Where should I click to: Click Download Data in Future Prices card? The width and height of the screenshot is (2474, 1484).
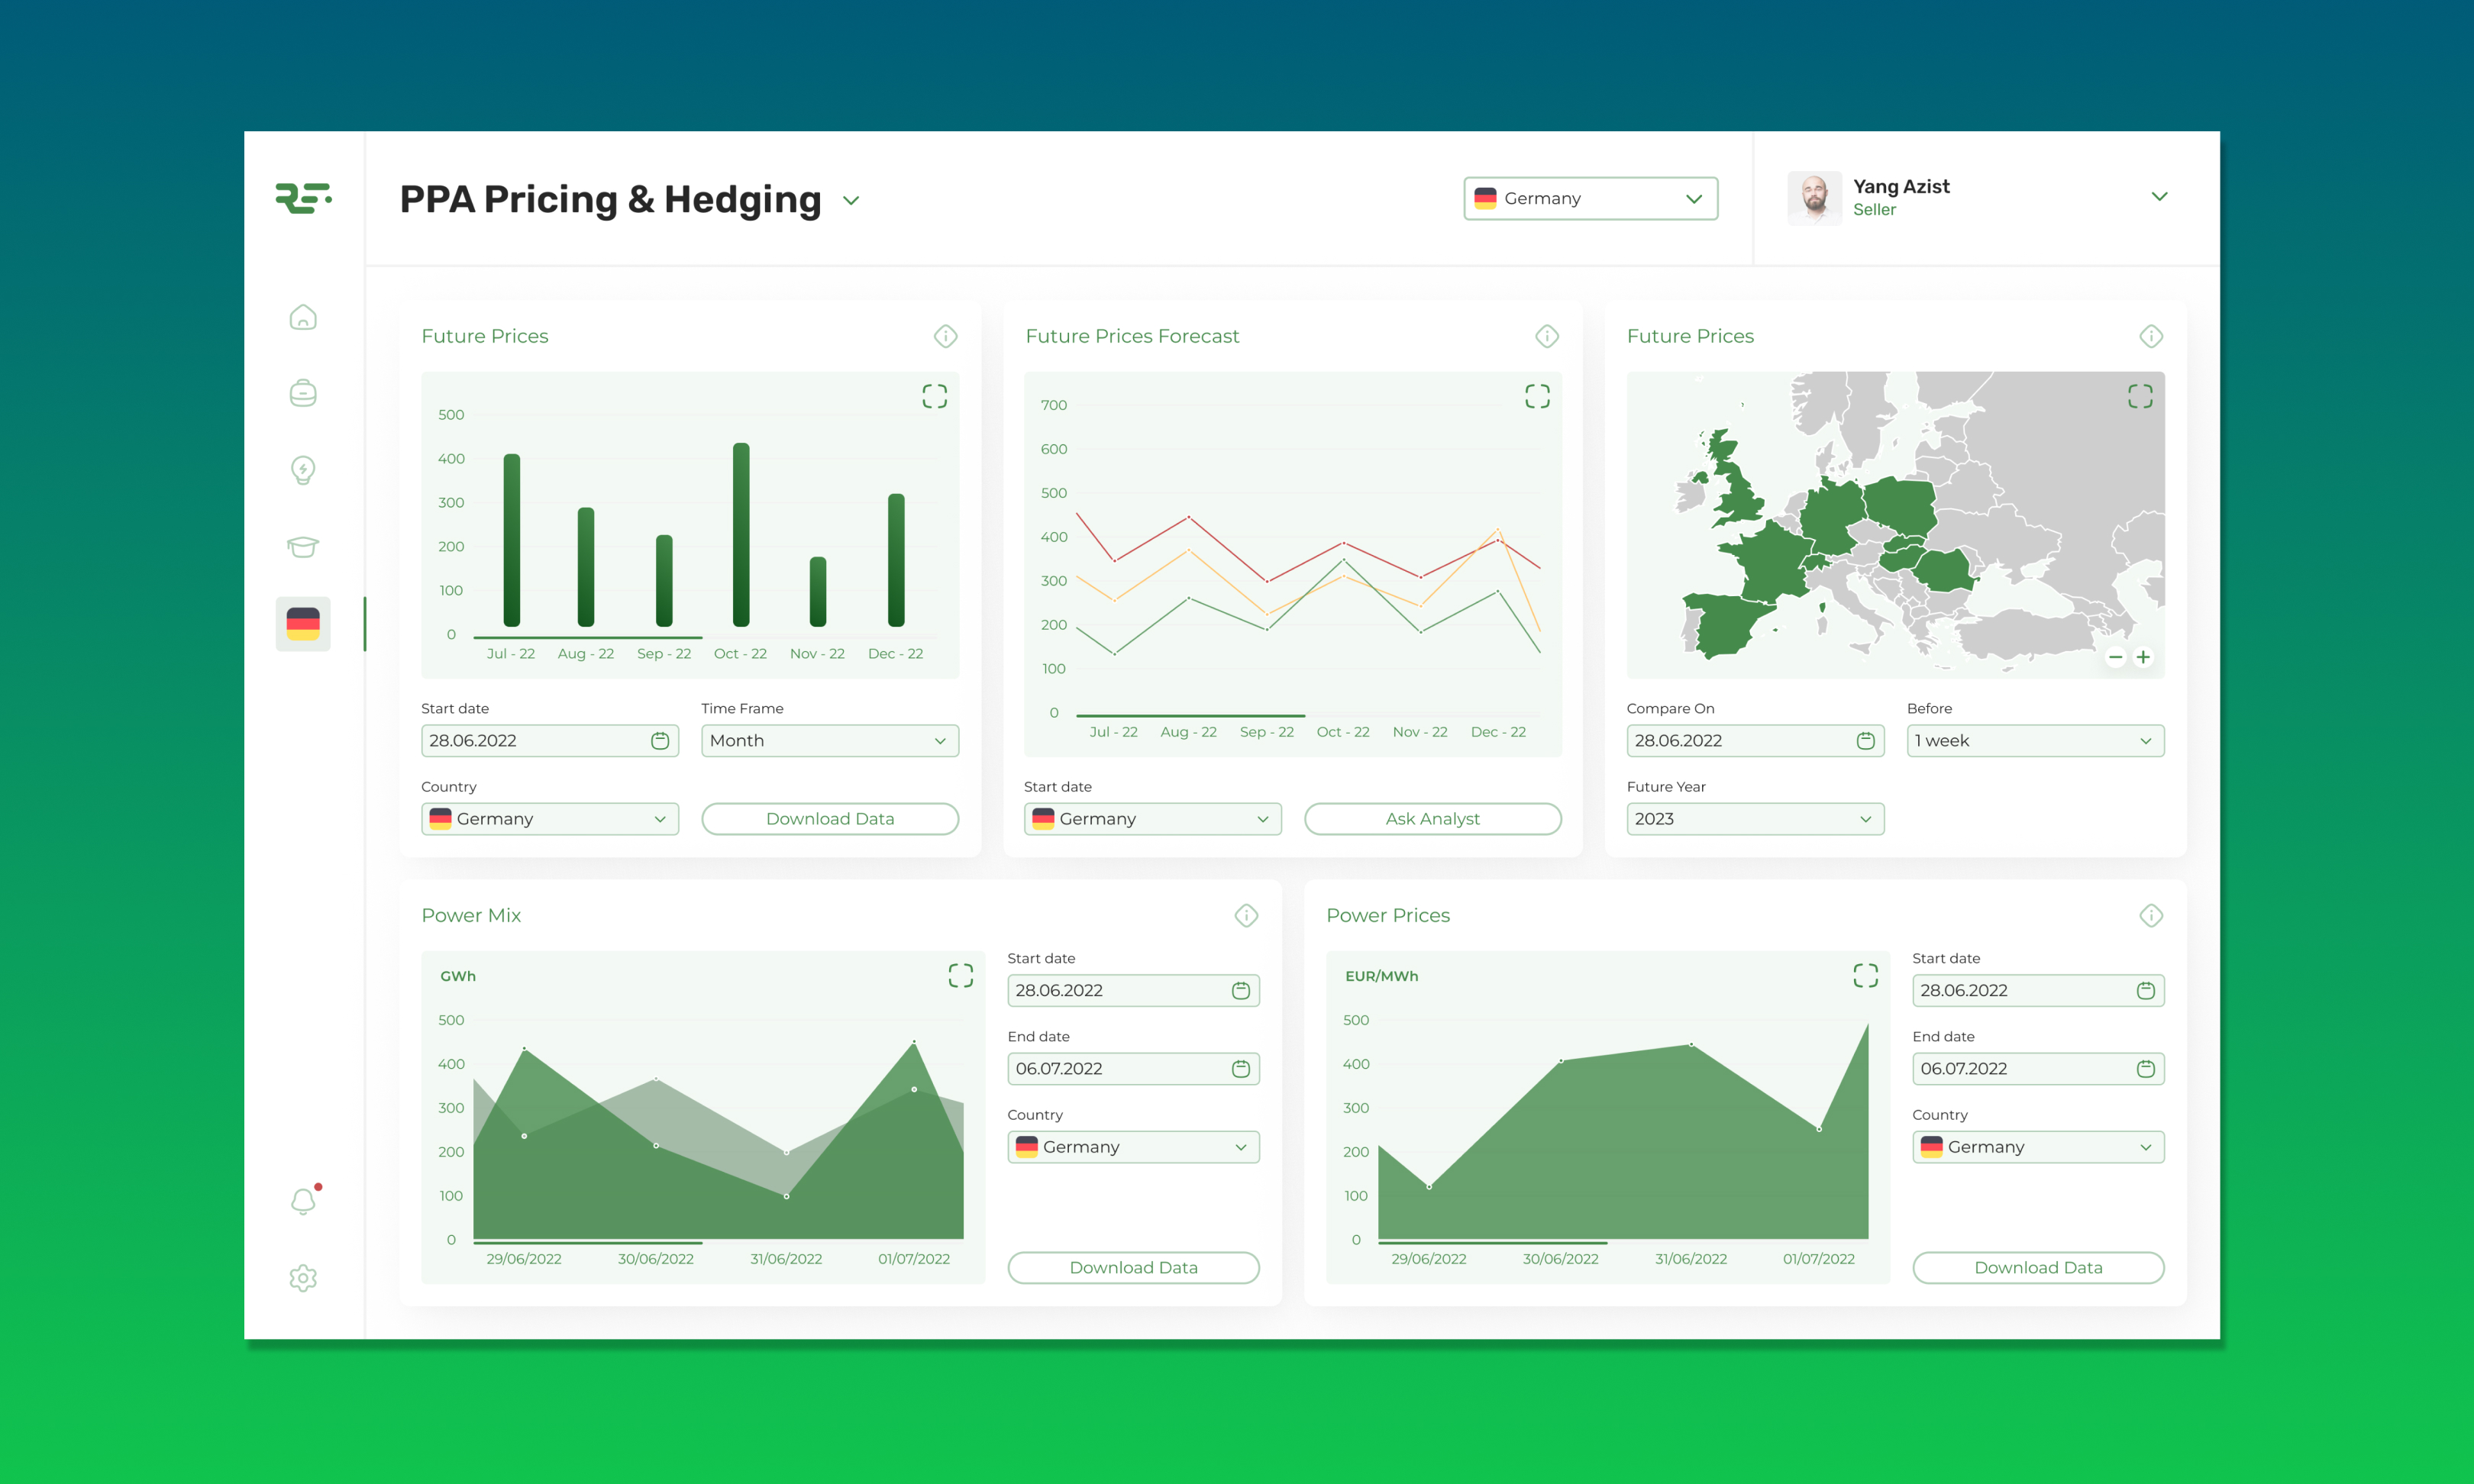(x=830, y=819)
